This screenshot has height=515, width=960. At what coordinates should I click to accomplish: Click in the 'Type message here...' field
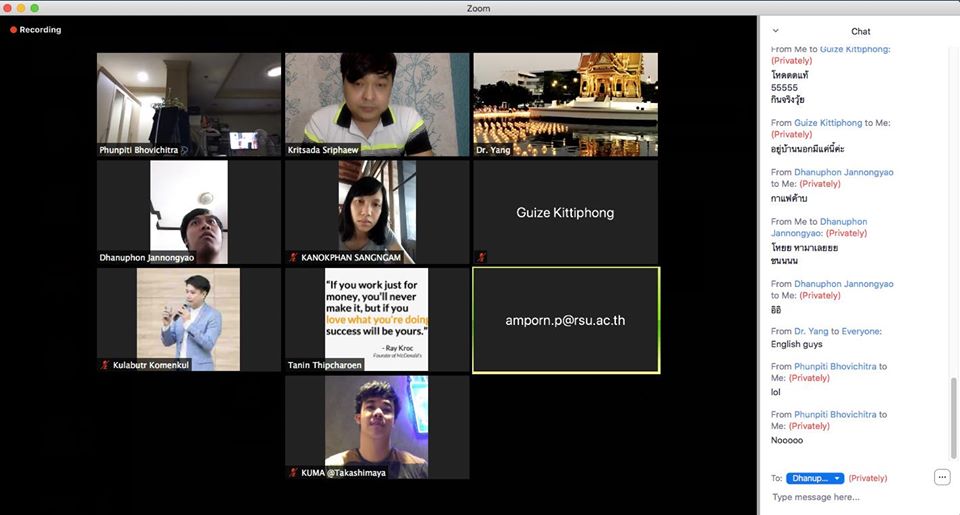coord(850,497)
